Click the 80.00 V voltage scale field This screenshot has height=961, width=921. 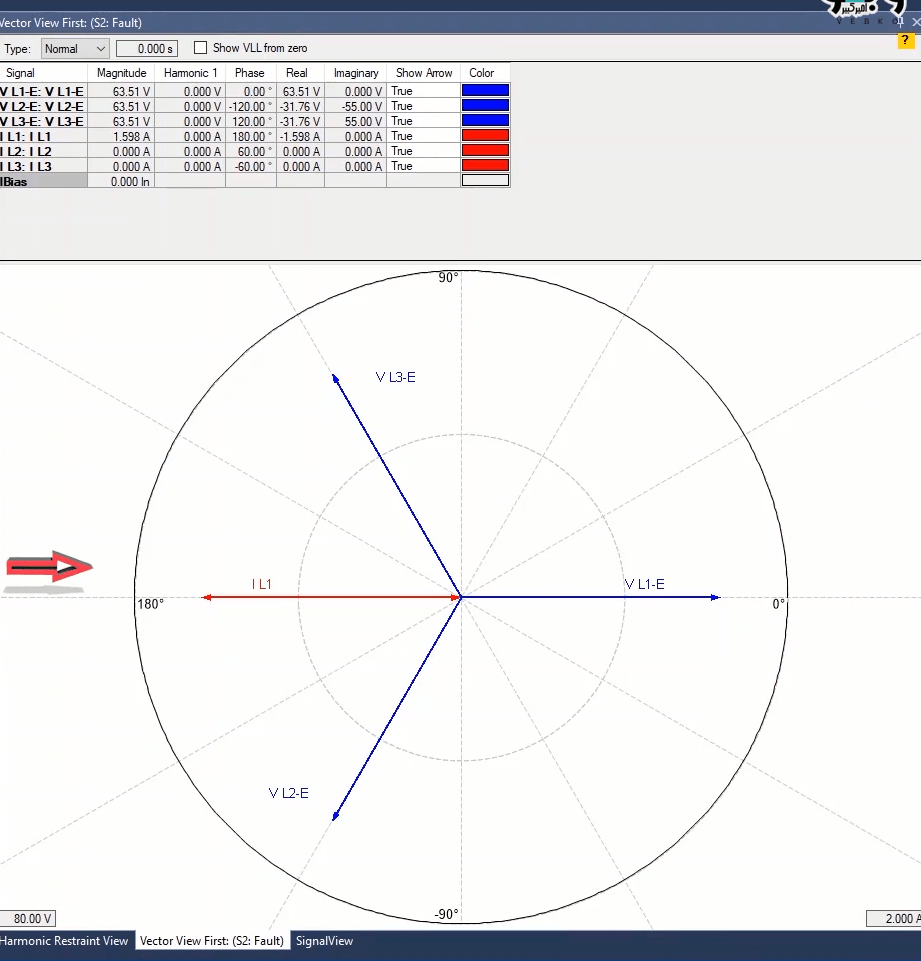point(28,919)
